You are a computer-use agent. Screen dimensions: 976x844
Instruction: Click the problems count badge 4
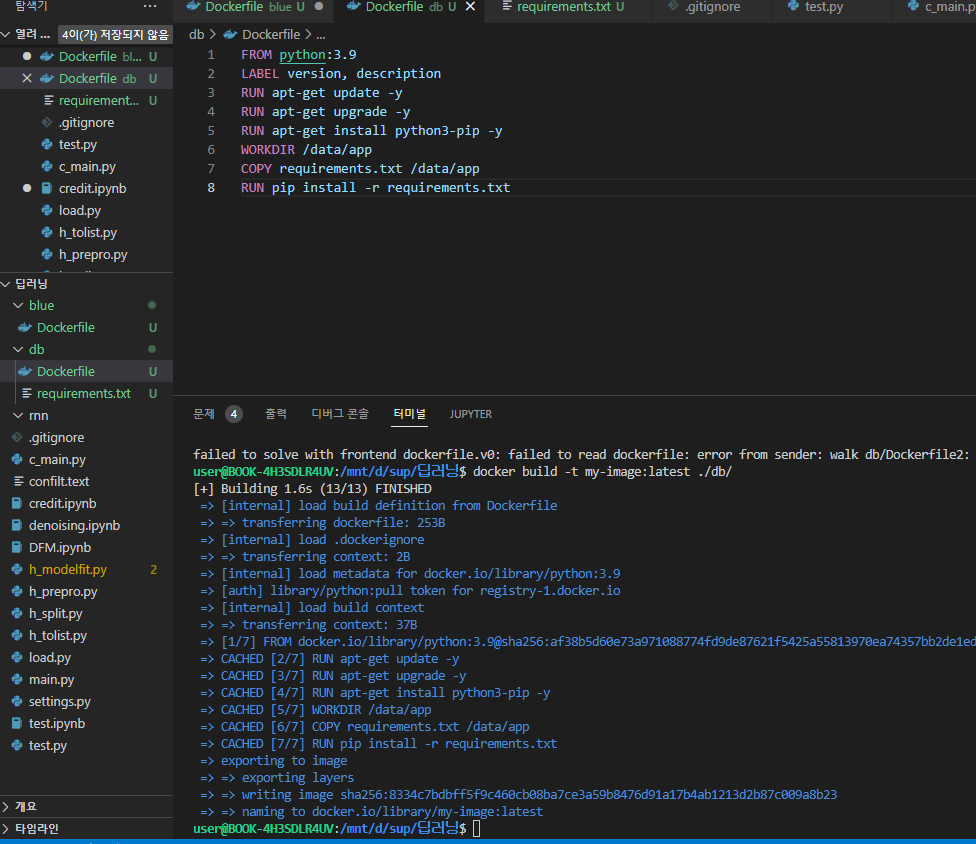click(234, 414)
